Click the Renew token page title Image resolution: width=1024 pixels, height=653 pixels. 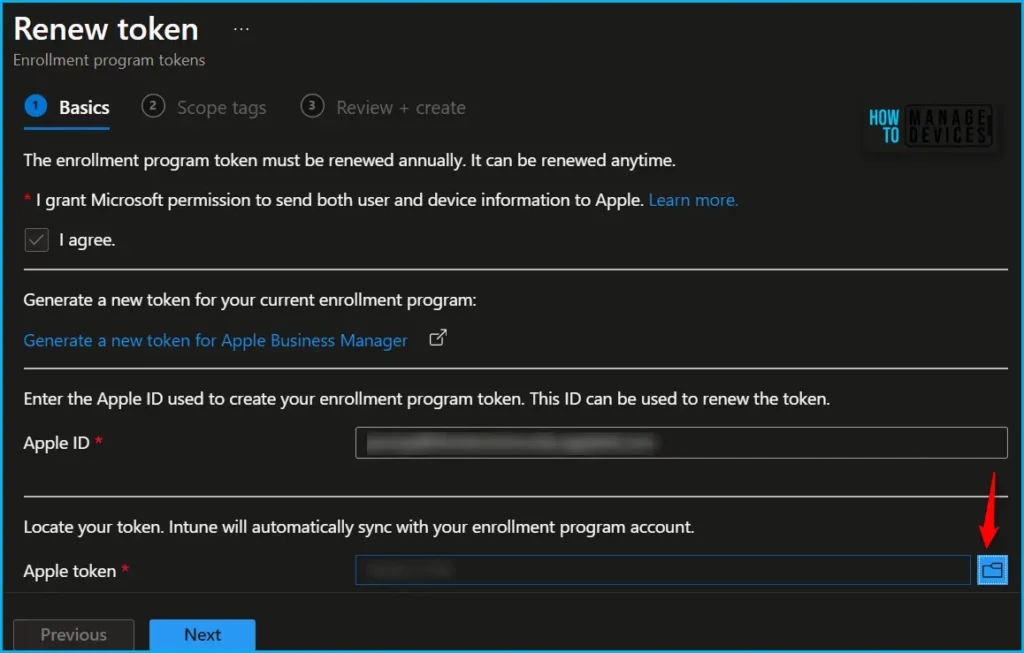click(106, 29)
